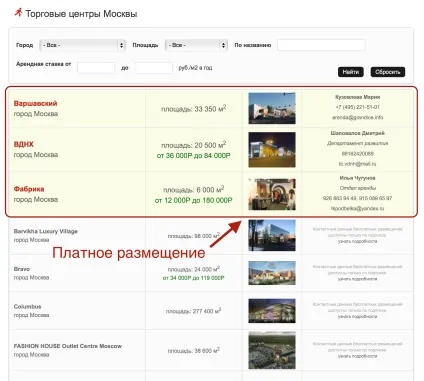Viewport: 424px width, 381px height.
Task: Click the от 34 000Р до 119 000Р price
Action: [194, 278]
